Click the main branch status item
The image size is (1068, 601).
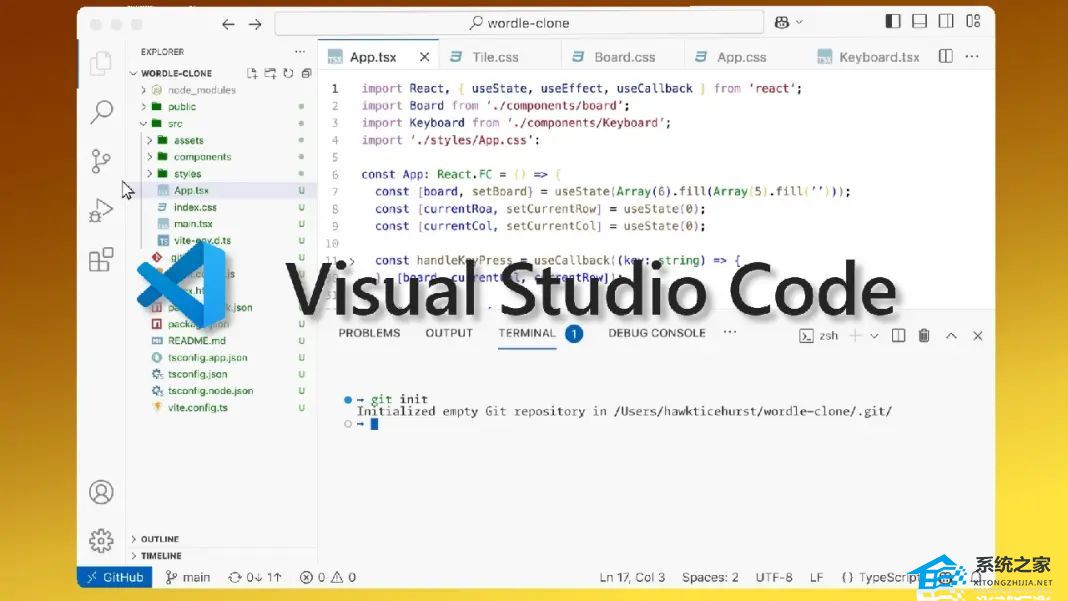[188, 577]
